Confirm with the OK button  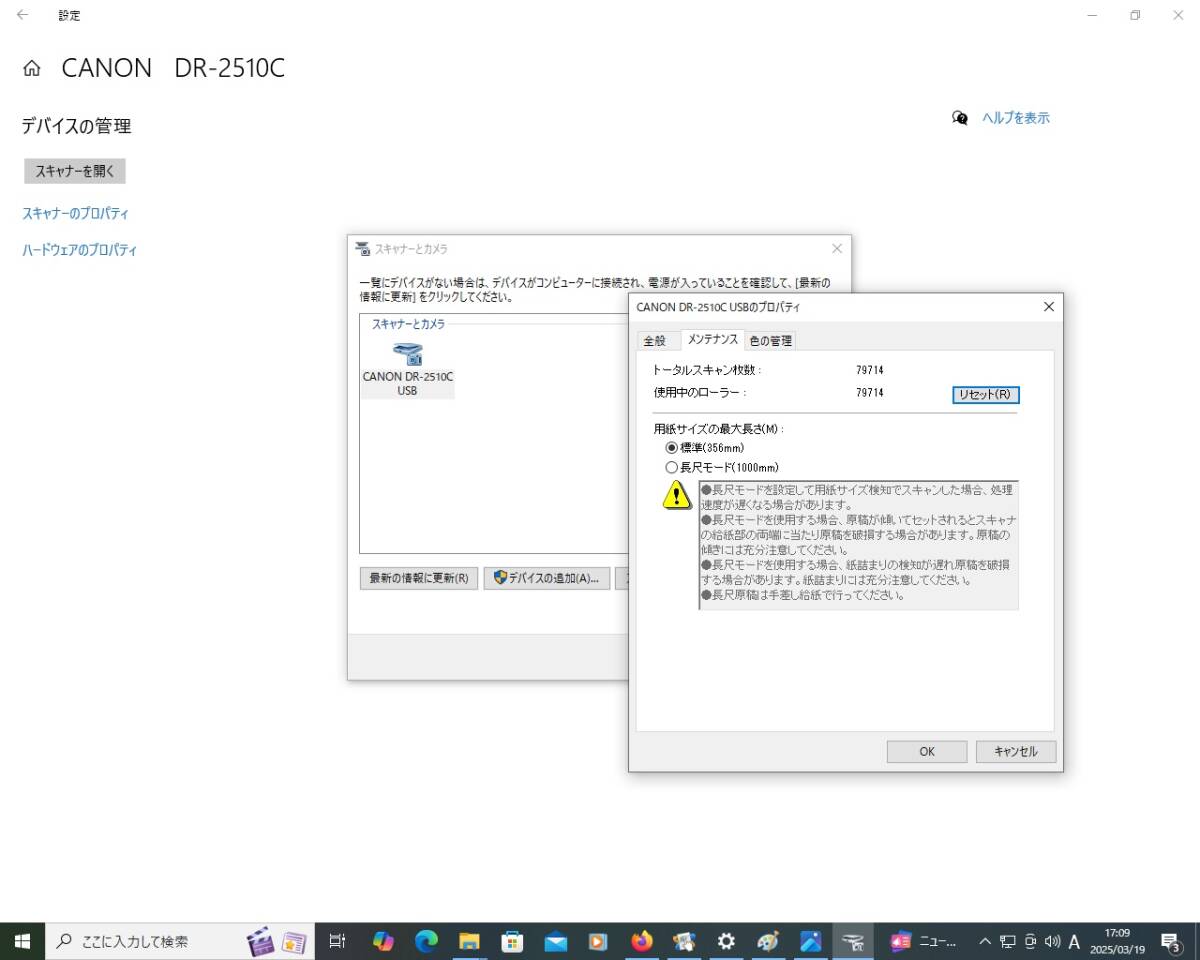click(927, 752)
